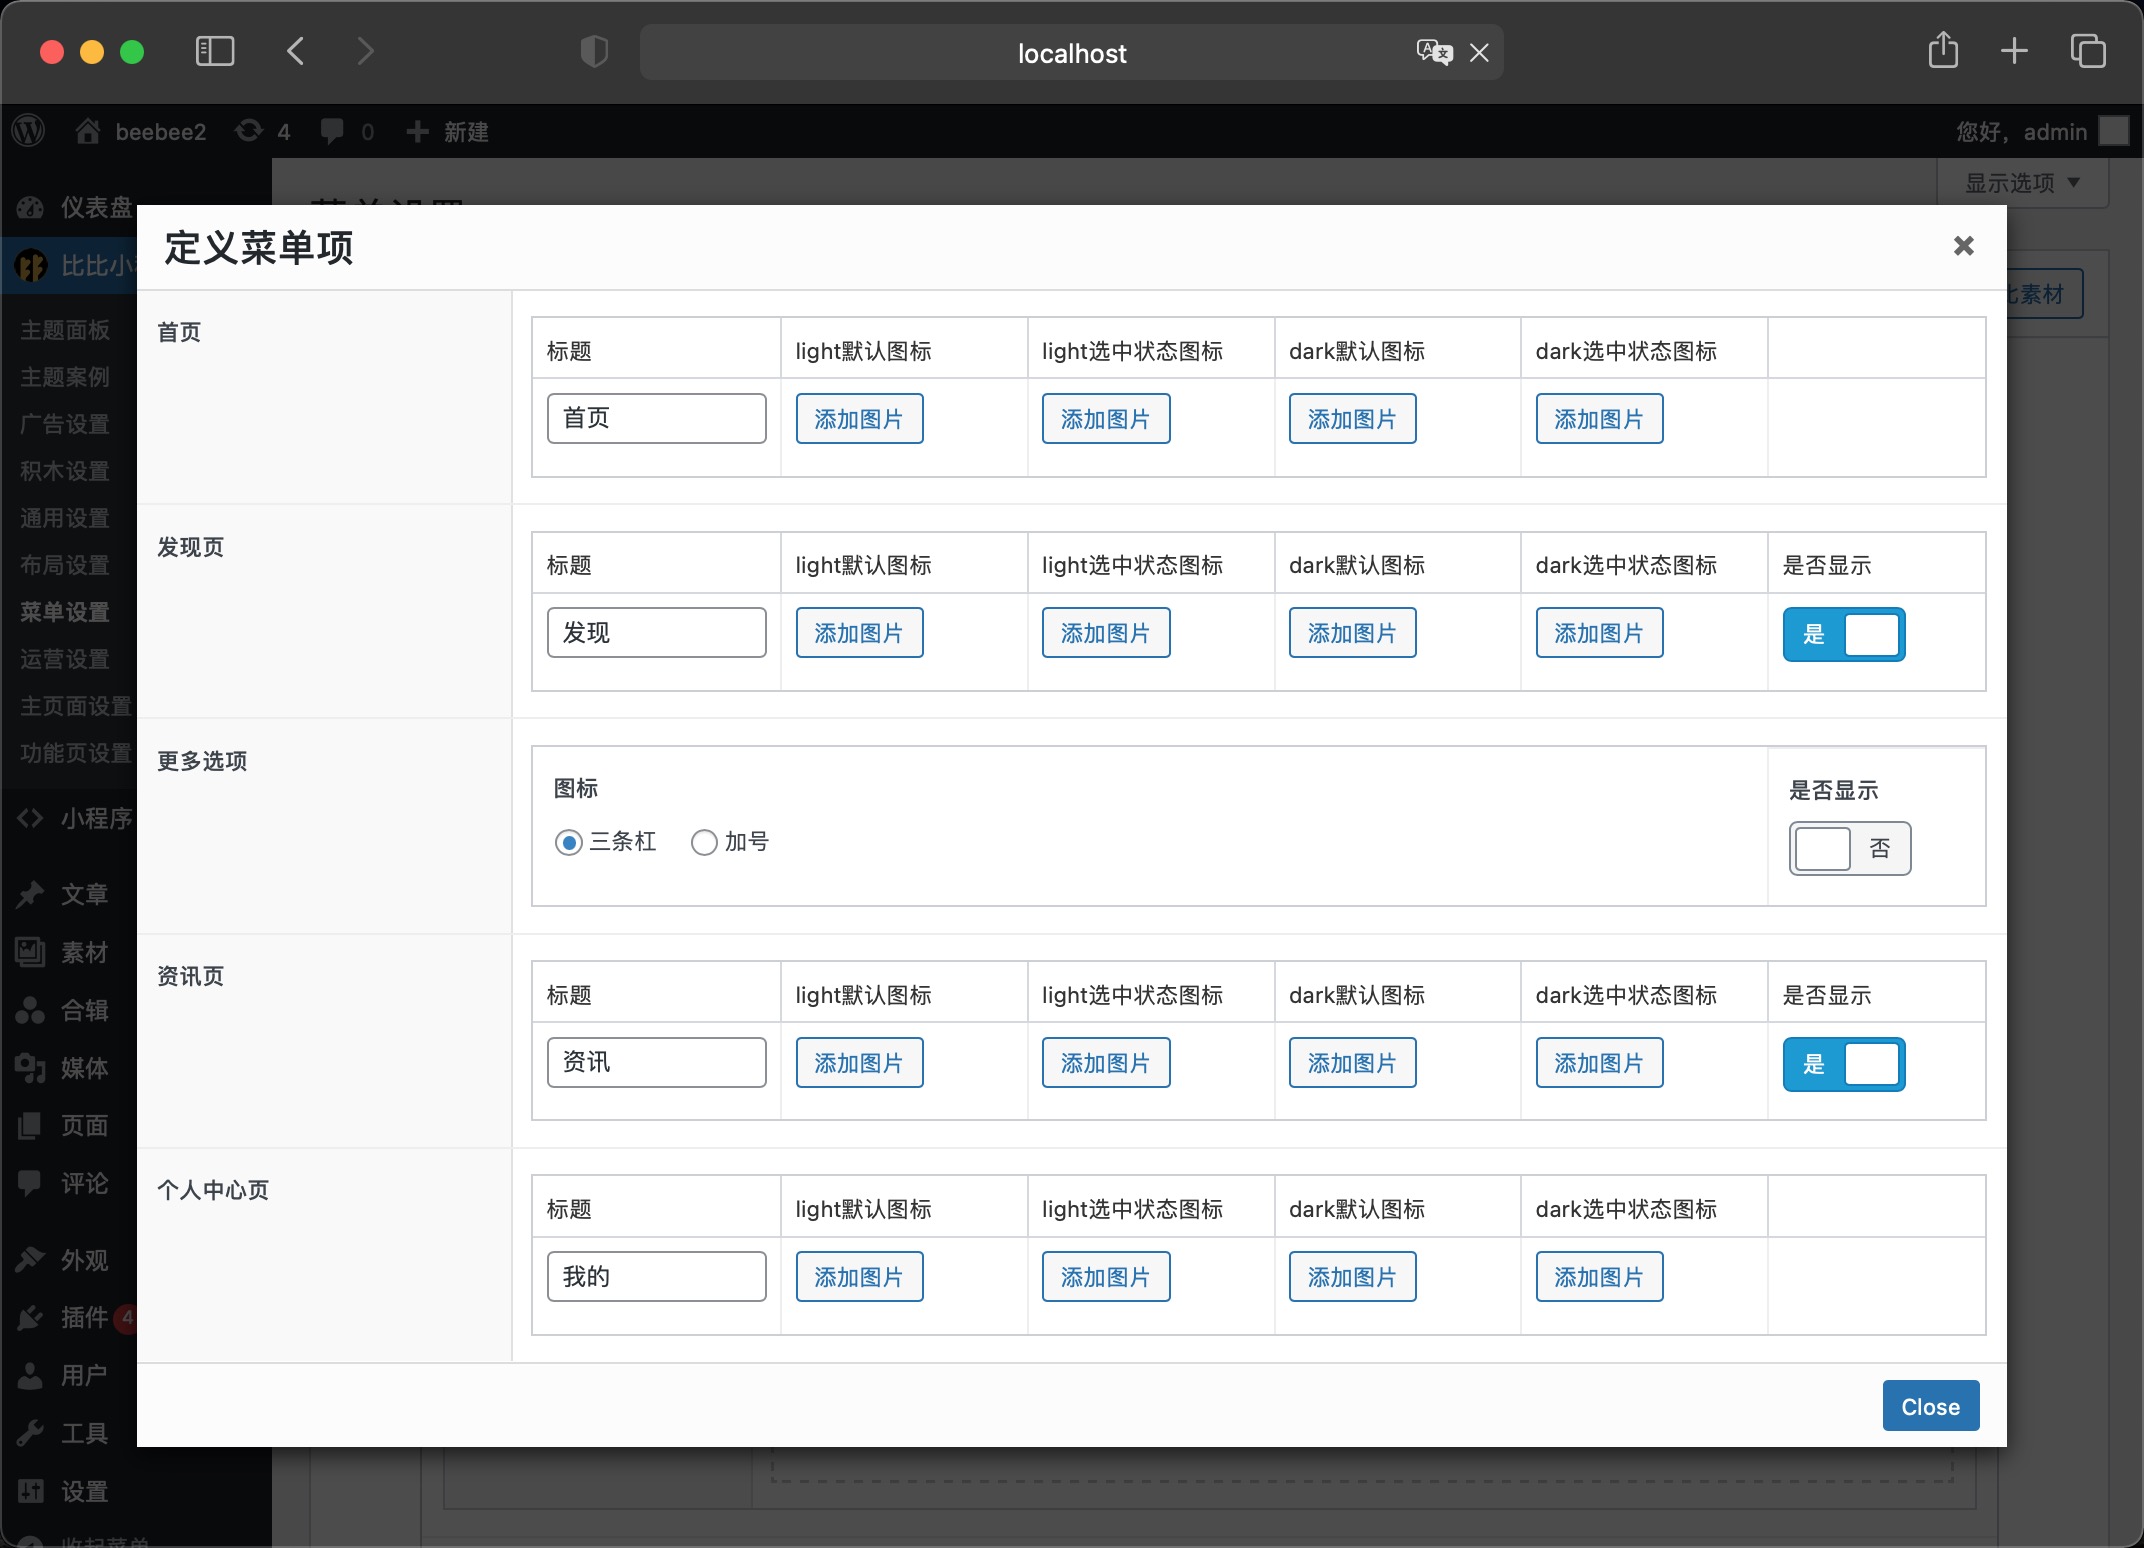Screen dimensions: 2144x1548
Task: Click the 发现 title input field
Action: pos(656,632)
